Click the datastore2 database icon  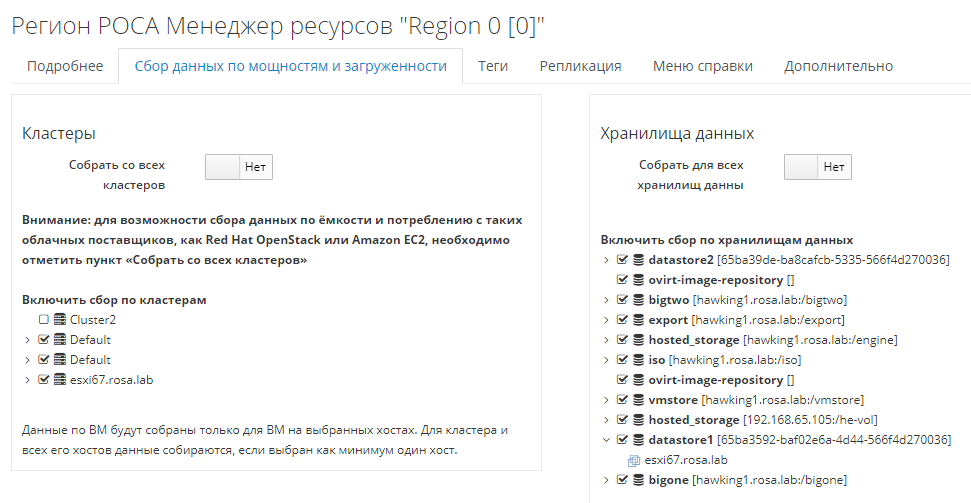click(x=638, y=260)
